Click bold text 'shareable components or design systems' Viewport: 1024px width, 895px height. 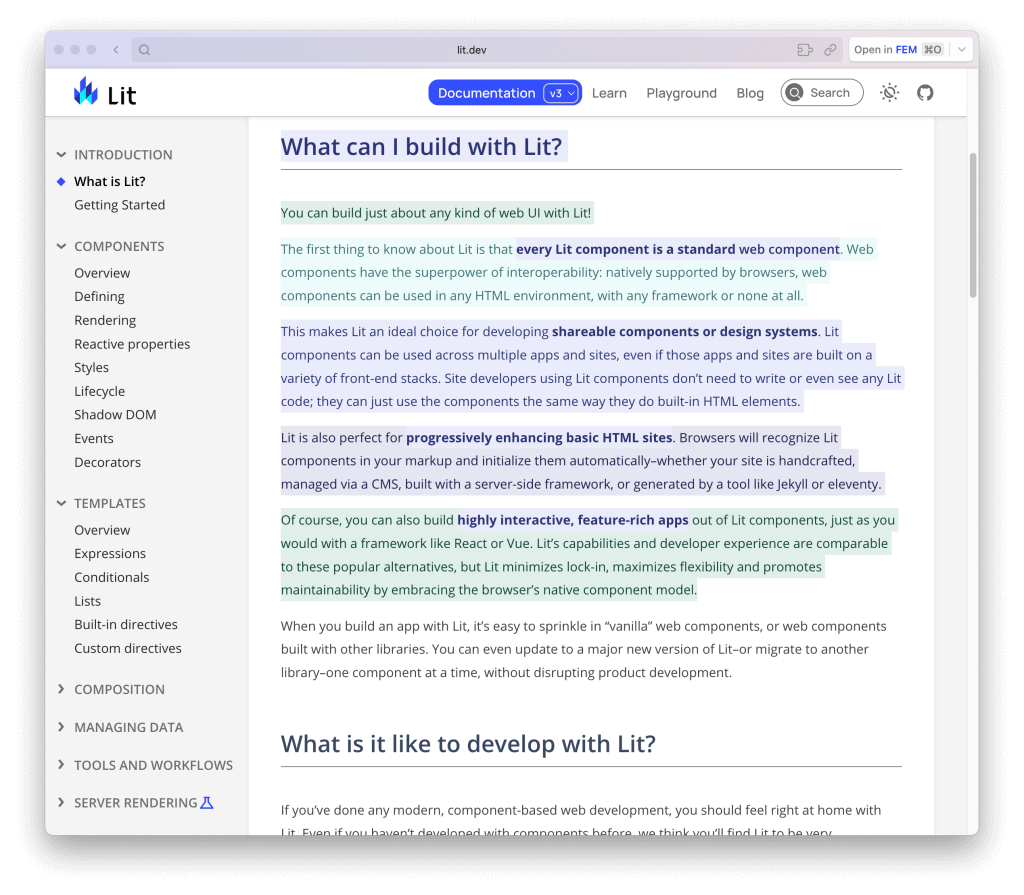coord(684,331)
